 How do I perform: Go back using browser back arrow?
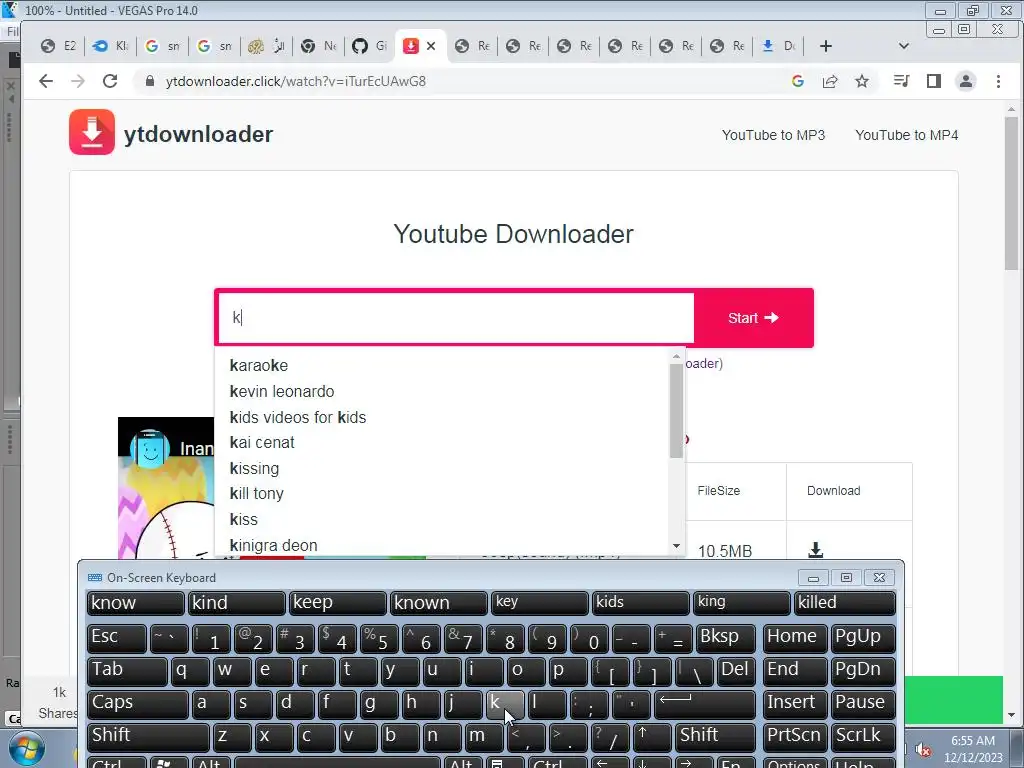tap(46, 81)
